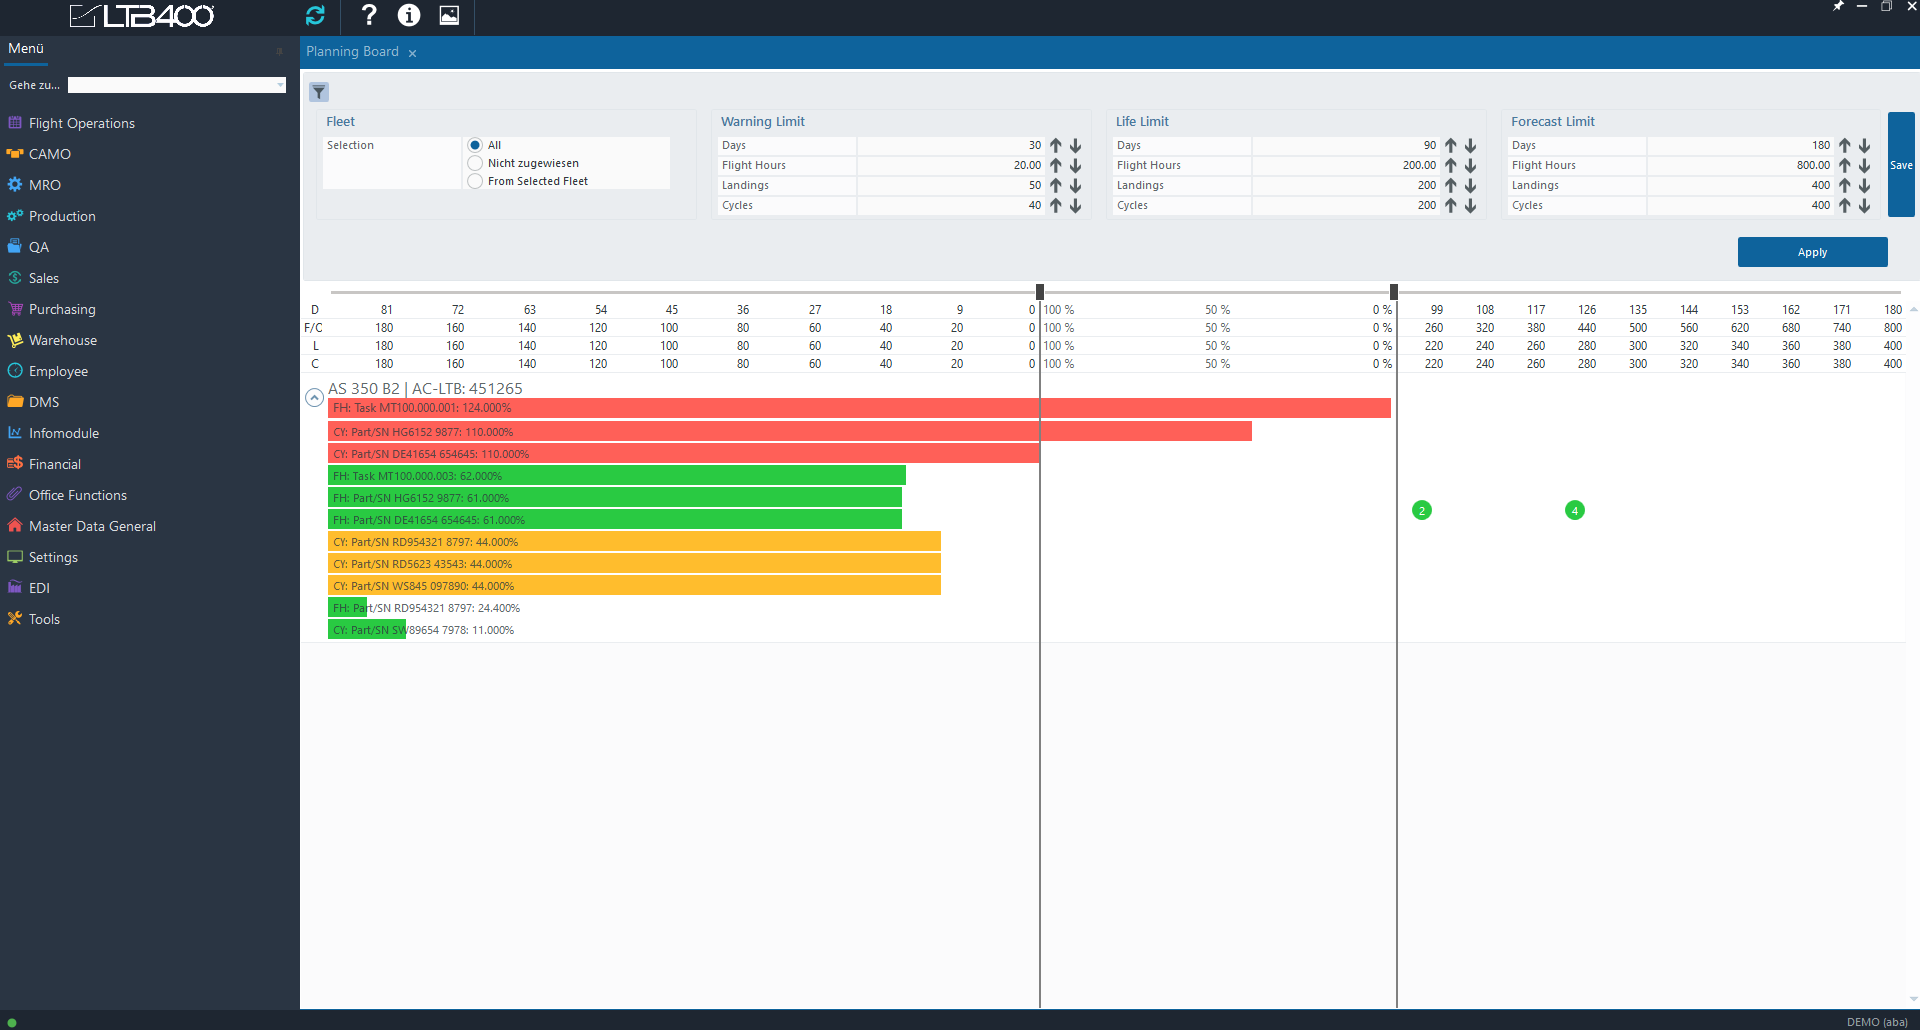Click the Save button
This screenshot has width=1920, height=1030.
point(1901,165)
